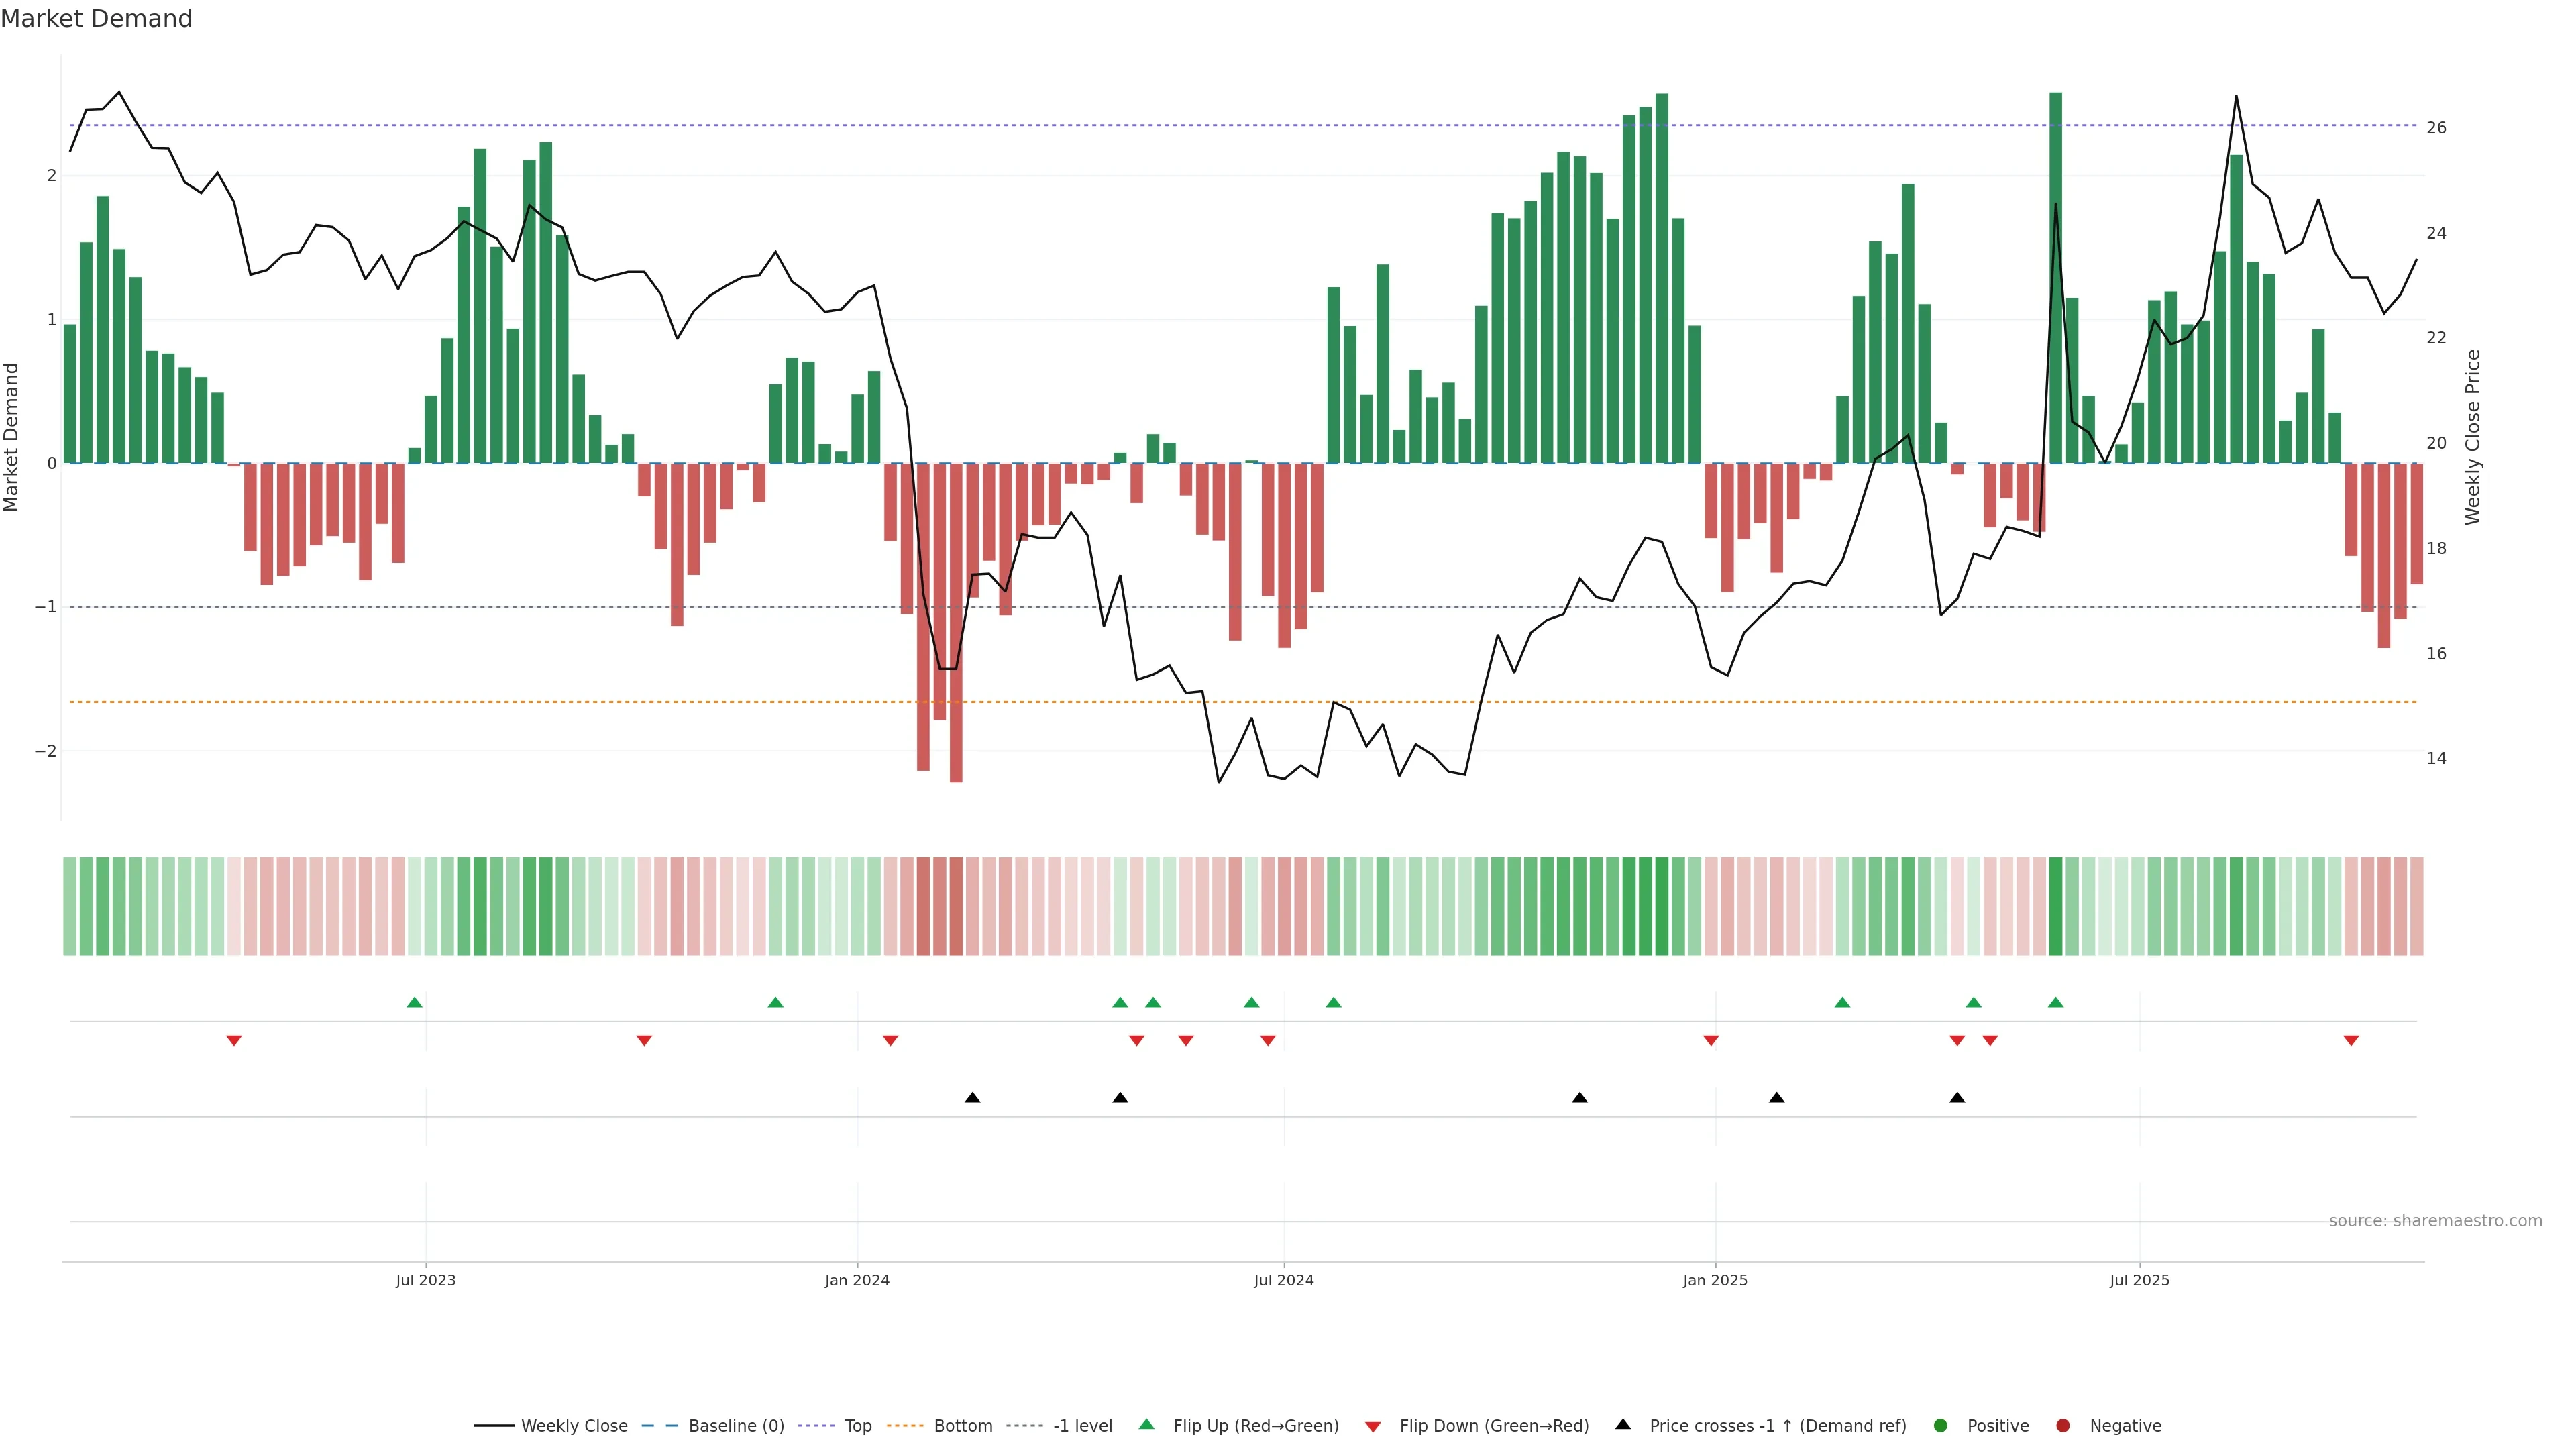The width and height of the screenshot is (2576, 1449).
Task: Click the dark red Negative legend dot
Action: tap(2063, 1426)
